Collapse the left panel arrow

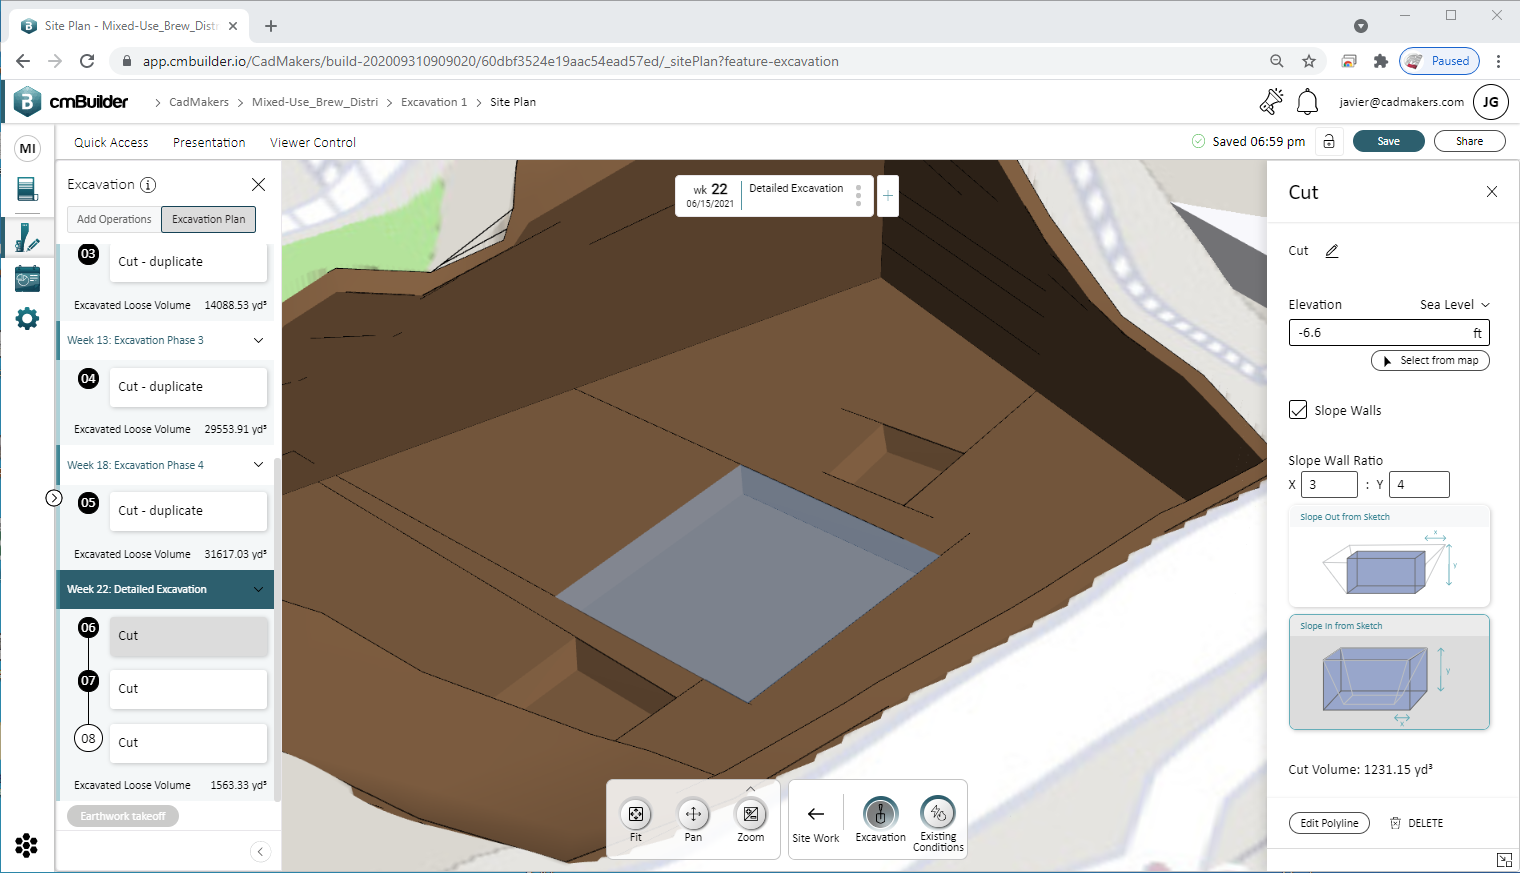click(x=260, y=852)
